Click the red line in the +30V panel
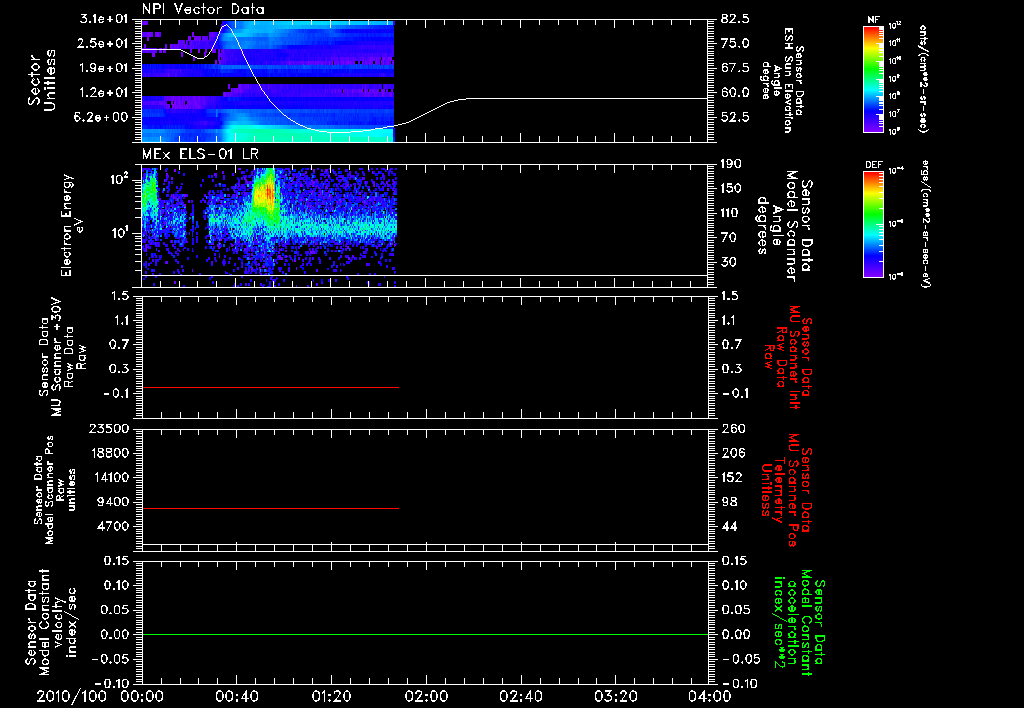The width and height of the screenshot is (1024, 708). (x=270, y=387)
